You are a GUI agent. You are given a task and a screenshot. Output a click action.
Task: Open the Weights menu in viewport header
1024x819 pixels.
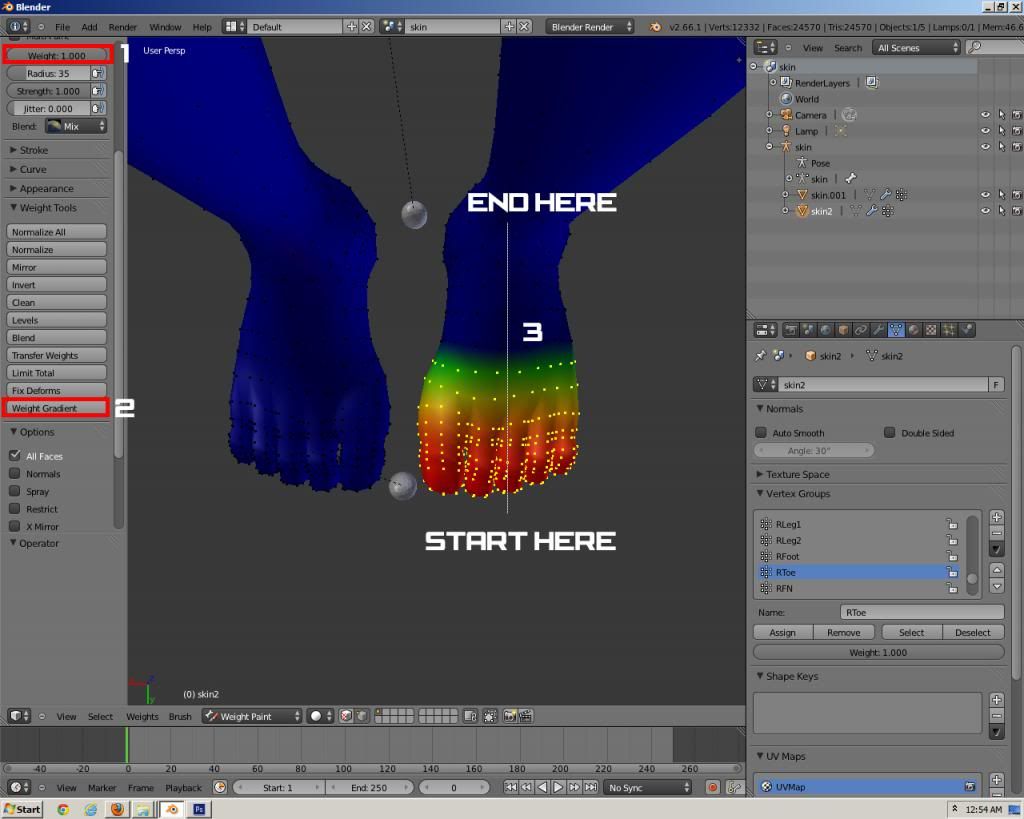point(142,716)
